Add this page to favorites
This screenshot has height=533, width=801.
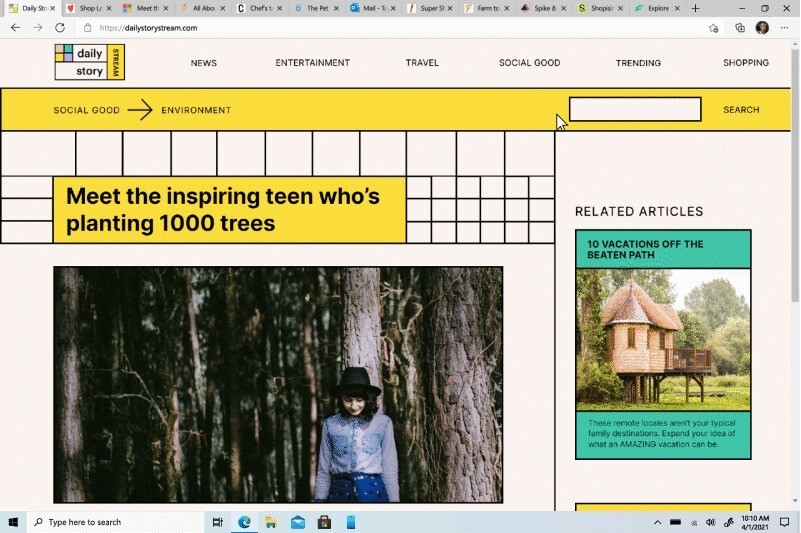tap(713, 28)
